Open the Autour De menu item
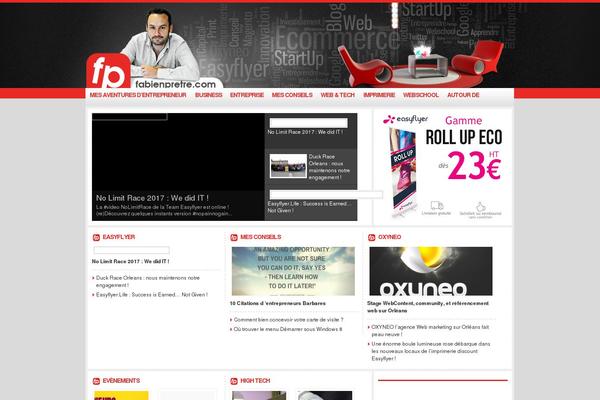Screen dimensions: 600x400 coord(463,95)
